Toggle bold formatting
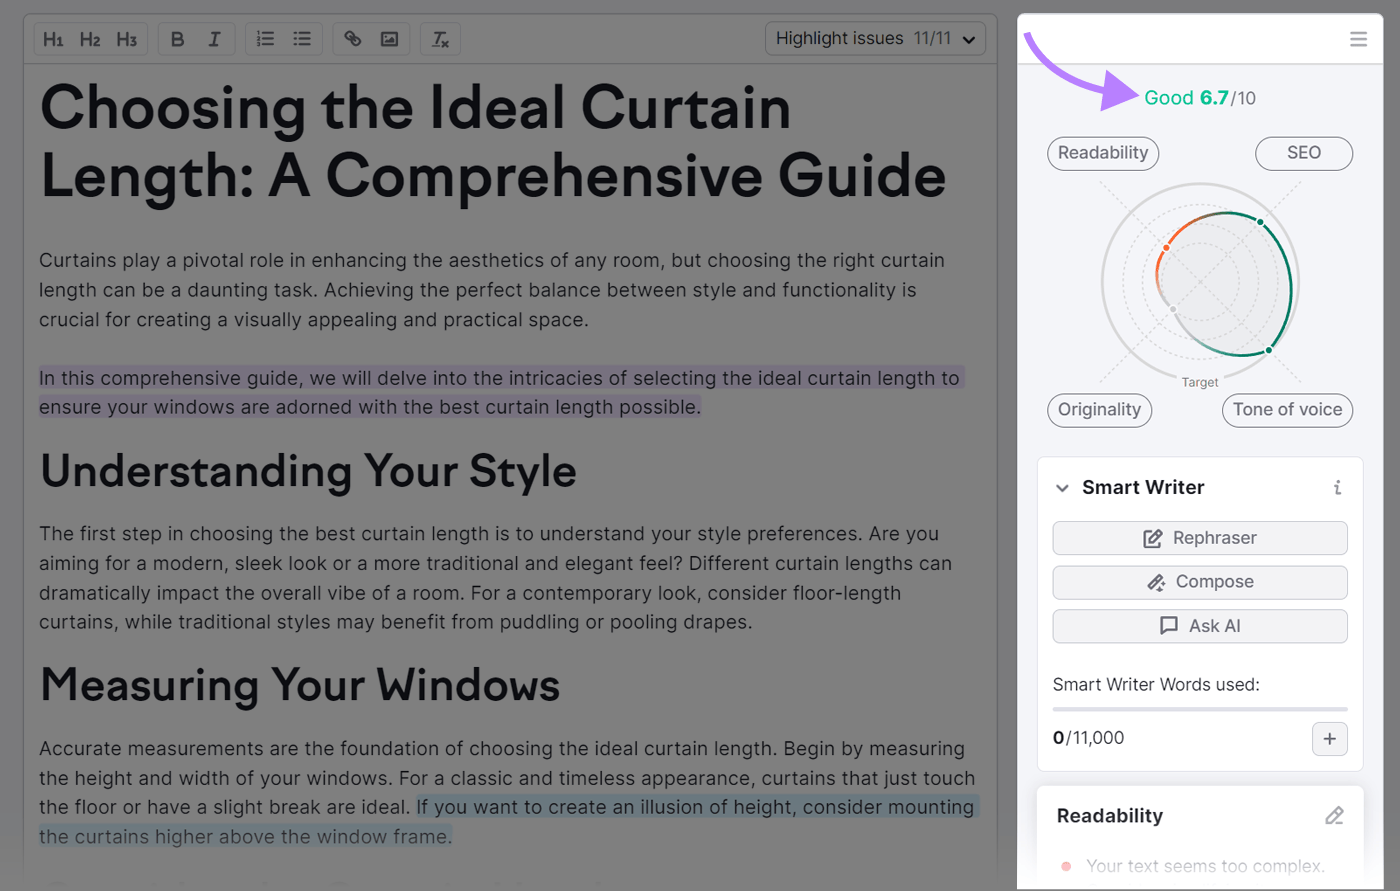 [x=177, y=38]
